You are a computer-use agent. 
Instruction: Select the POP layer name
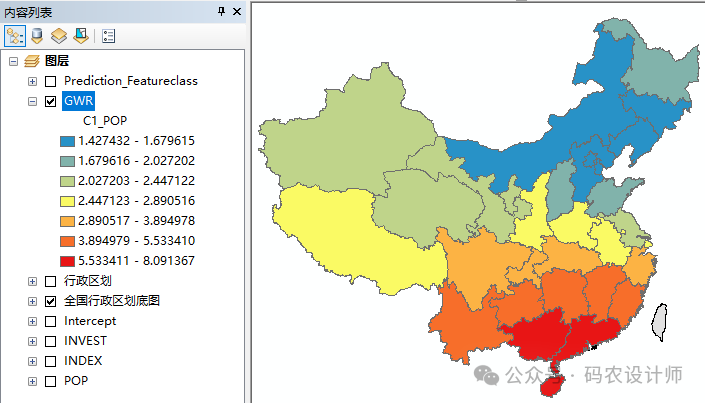click(x=76, y=381)
